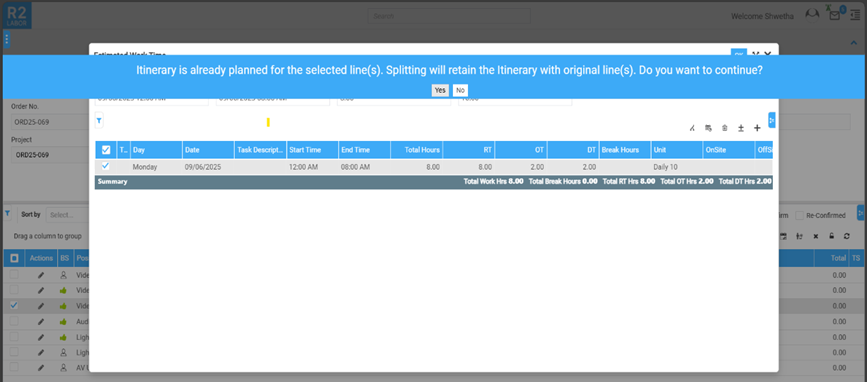Screen dimensions: 867x382
Task: Focus the top Search box
Action: pyautogui.click(x=450, y=16)
